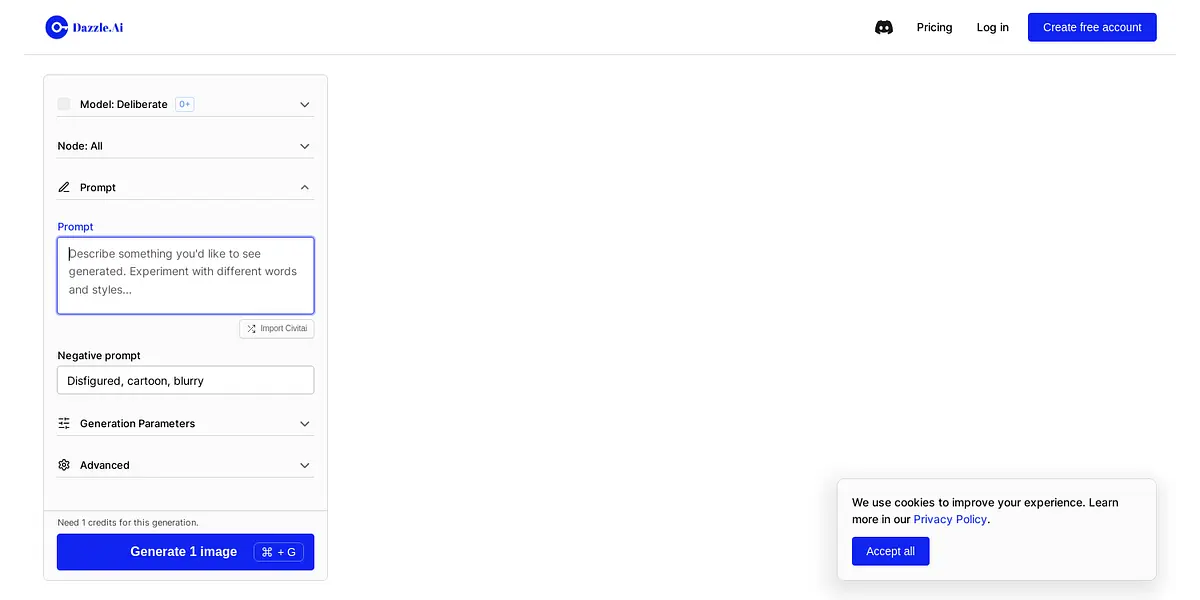Select Log in from the header

coord(992,27)
